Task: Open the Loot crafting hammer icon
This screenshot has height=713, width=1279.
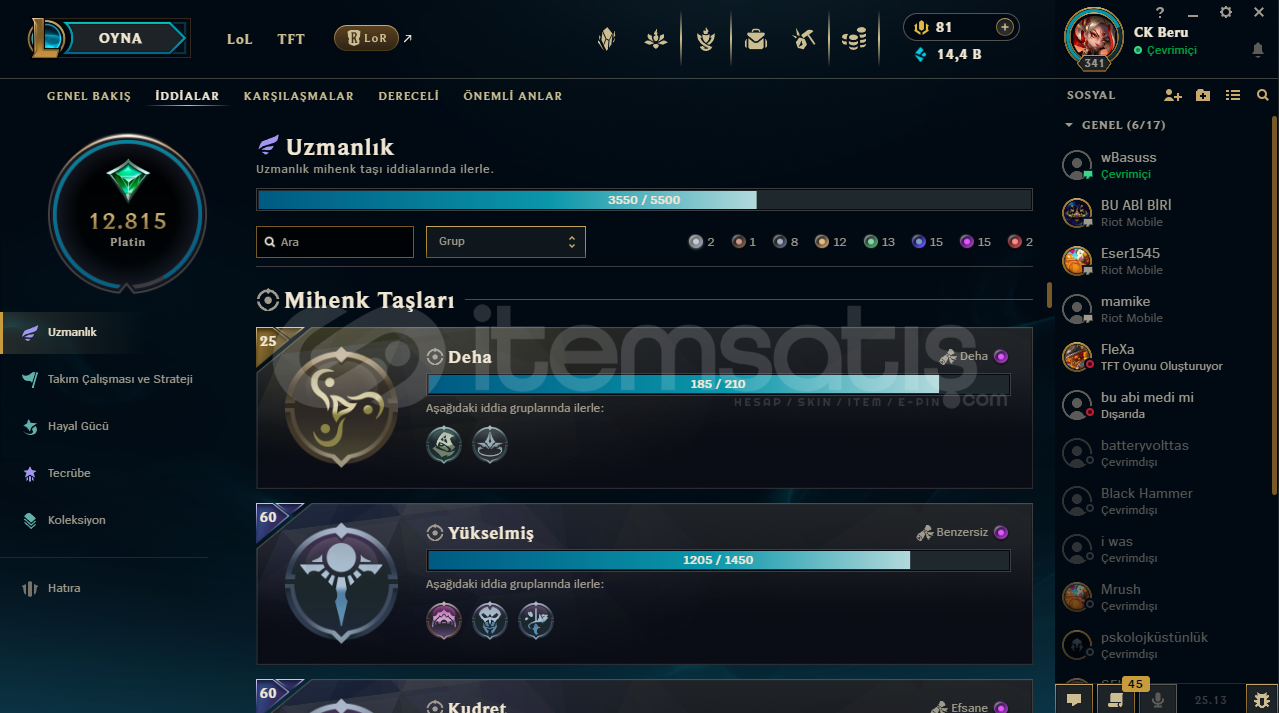Action: tap(804, 39)
